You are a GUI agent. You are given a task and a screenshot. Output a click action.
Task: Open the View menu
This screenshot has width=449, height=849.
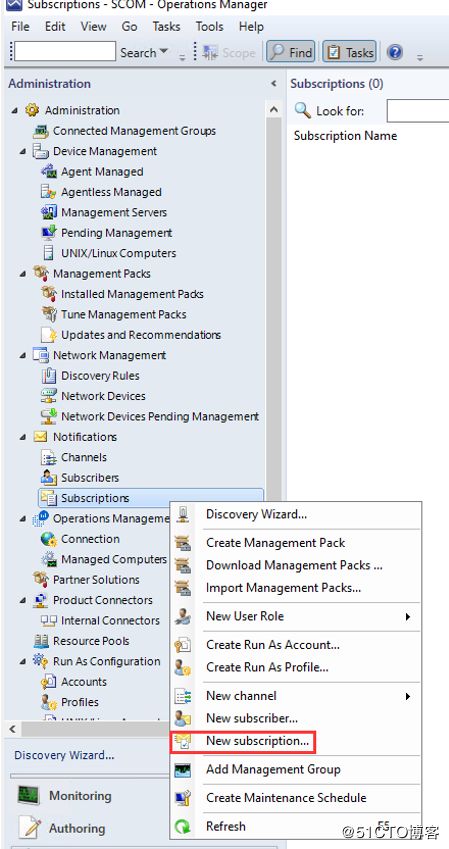click(93, 27)
